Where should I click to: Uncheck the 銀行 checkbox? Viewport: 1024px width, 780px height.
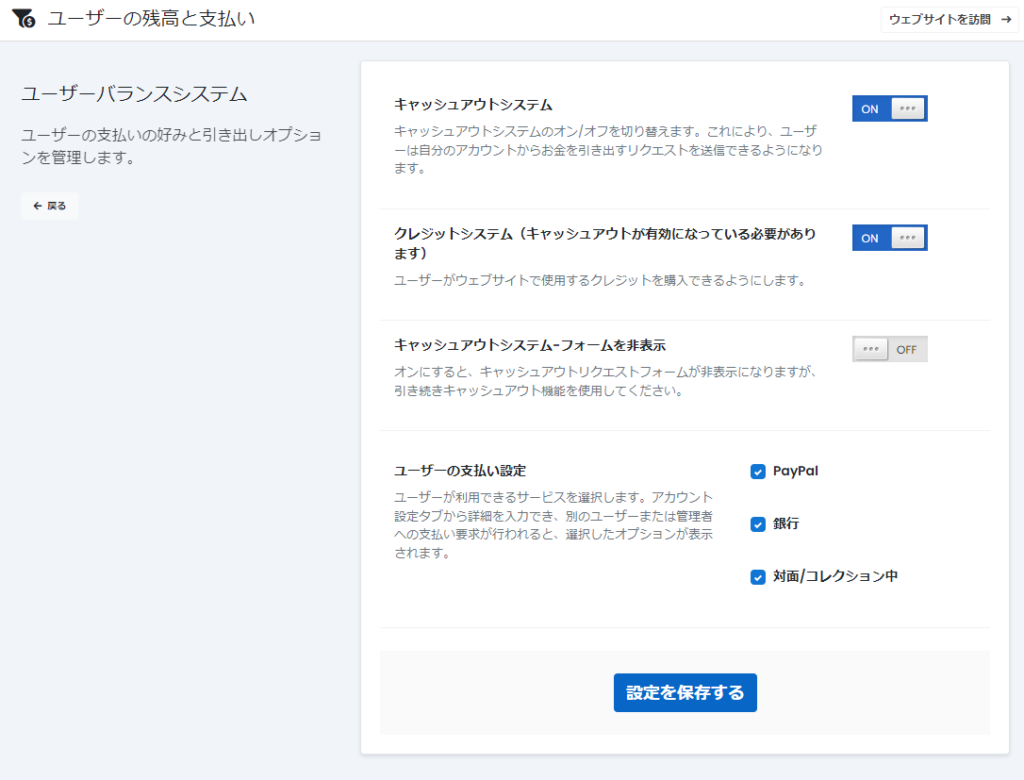tap(758, 524)
